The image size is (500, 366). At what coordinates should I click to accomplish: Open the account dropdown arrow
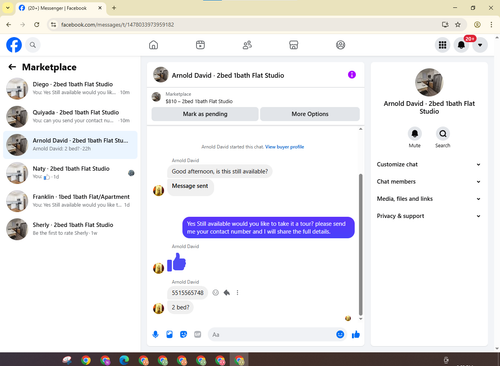(480, 45)
